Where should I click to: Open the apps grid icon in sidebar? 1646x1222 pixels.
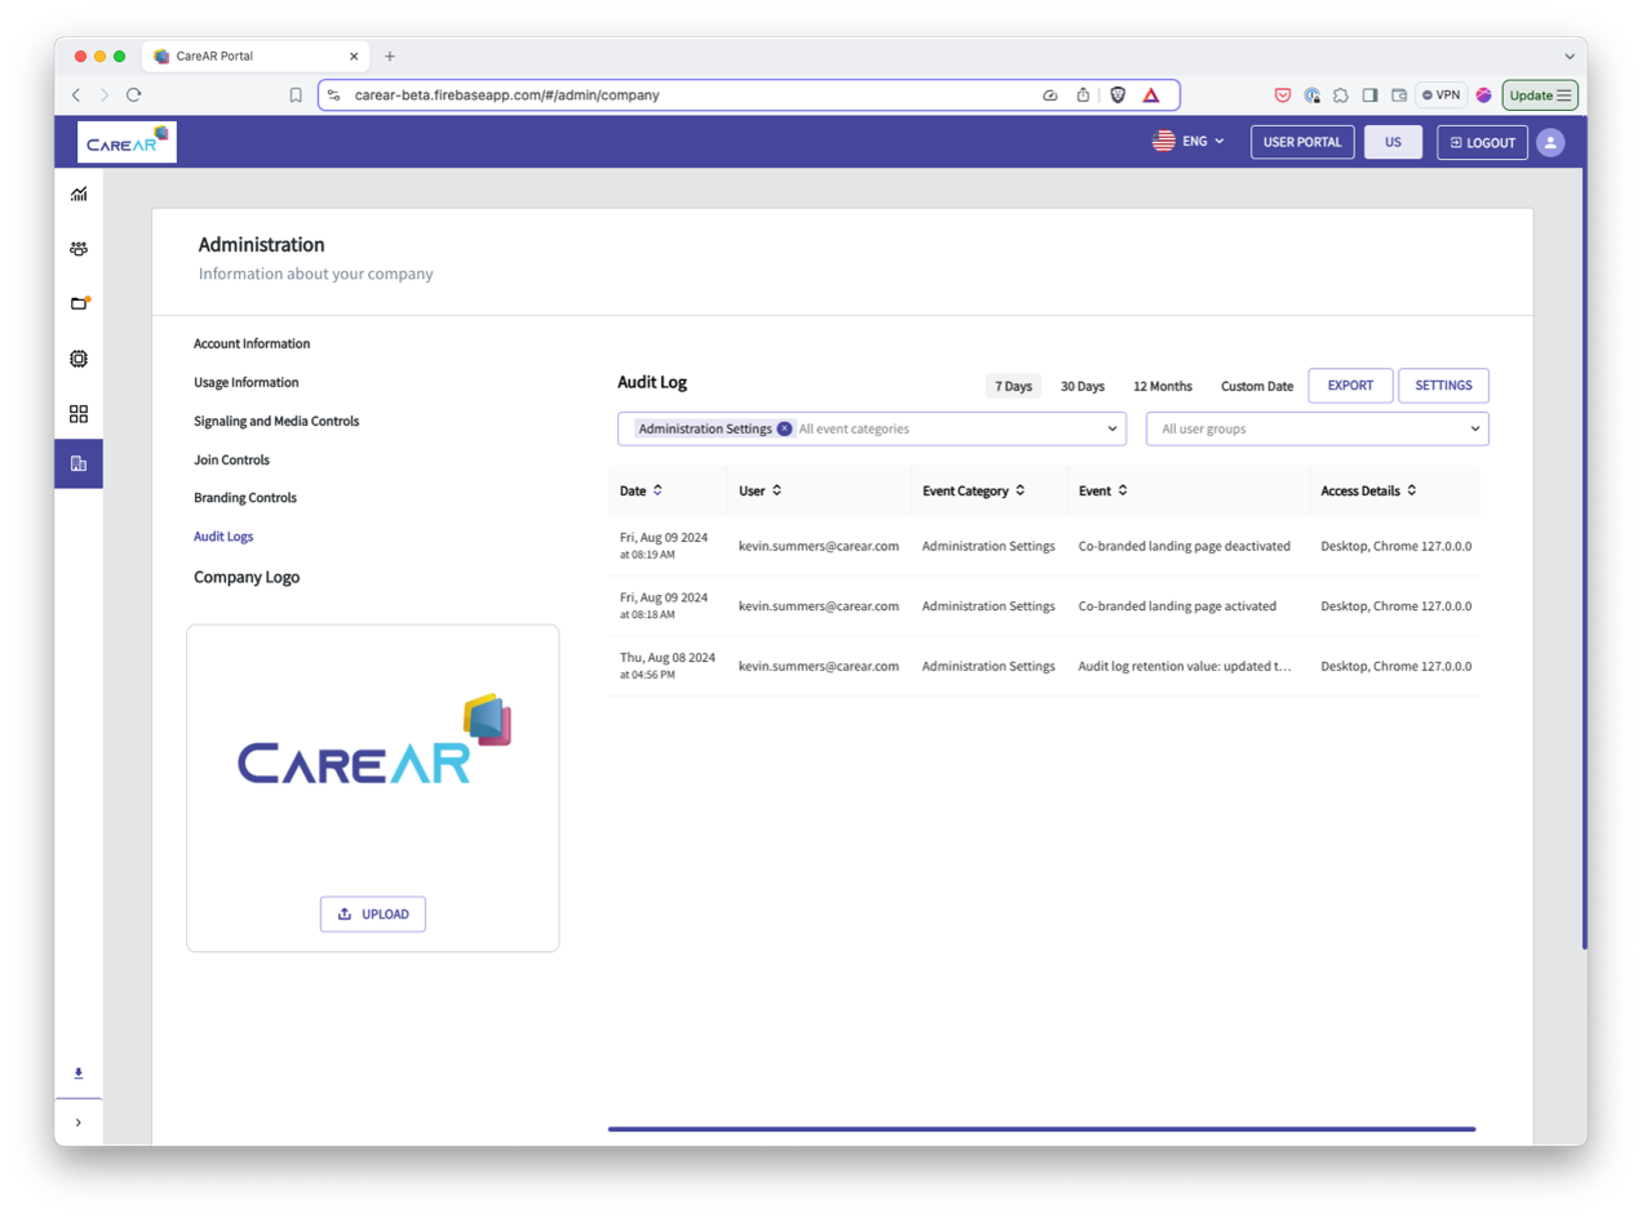pyautogui.click(x=78, y=413)
